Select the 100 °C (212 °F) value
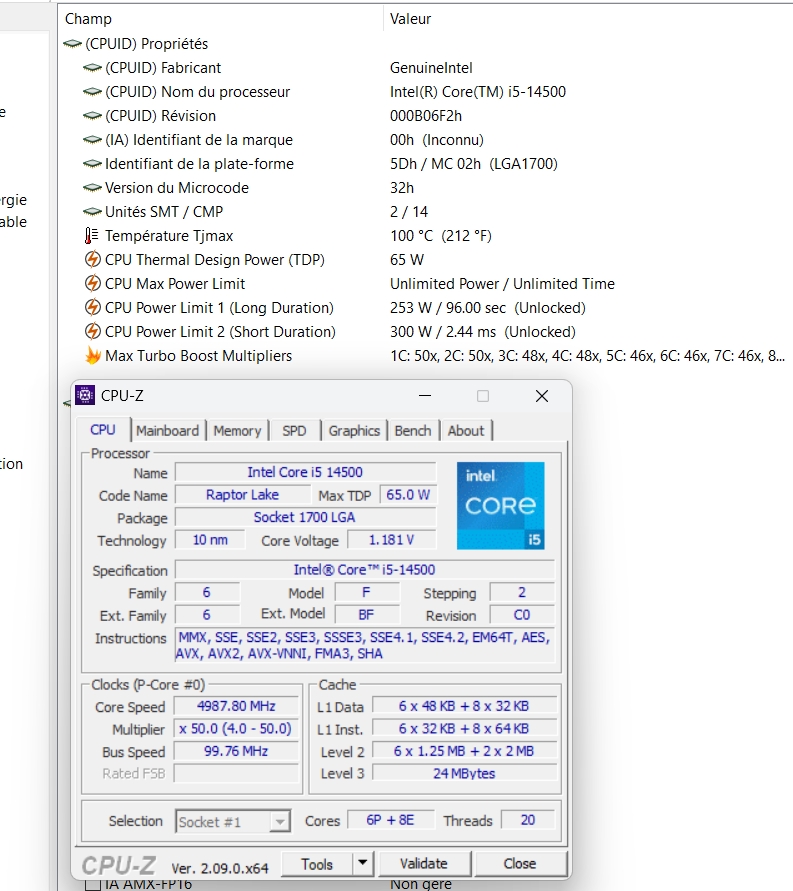793x891 pixels. pyautogui.click(x=441, y=236)
